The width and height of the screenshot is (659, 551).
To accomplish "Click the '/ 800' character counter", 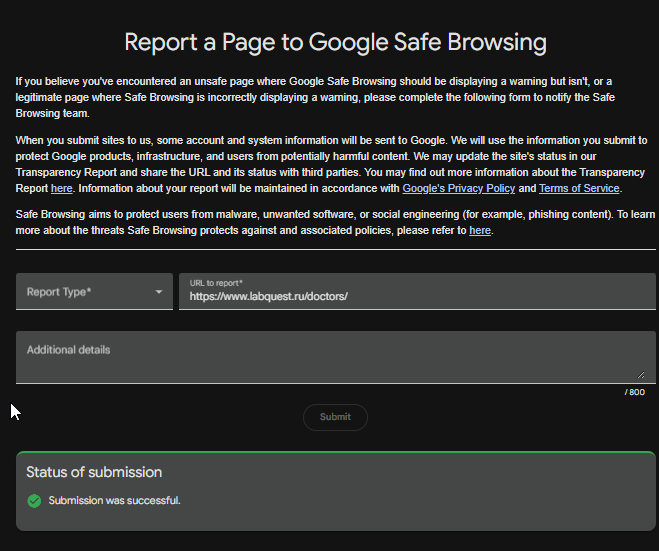I will point(635,392).
